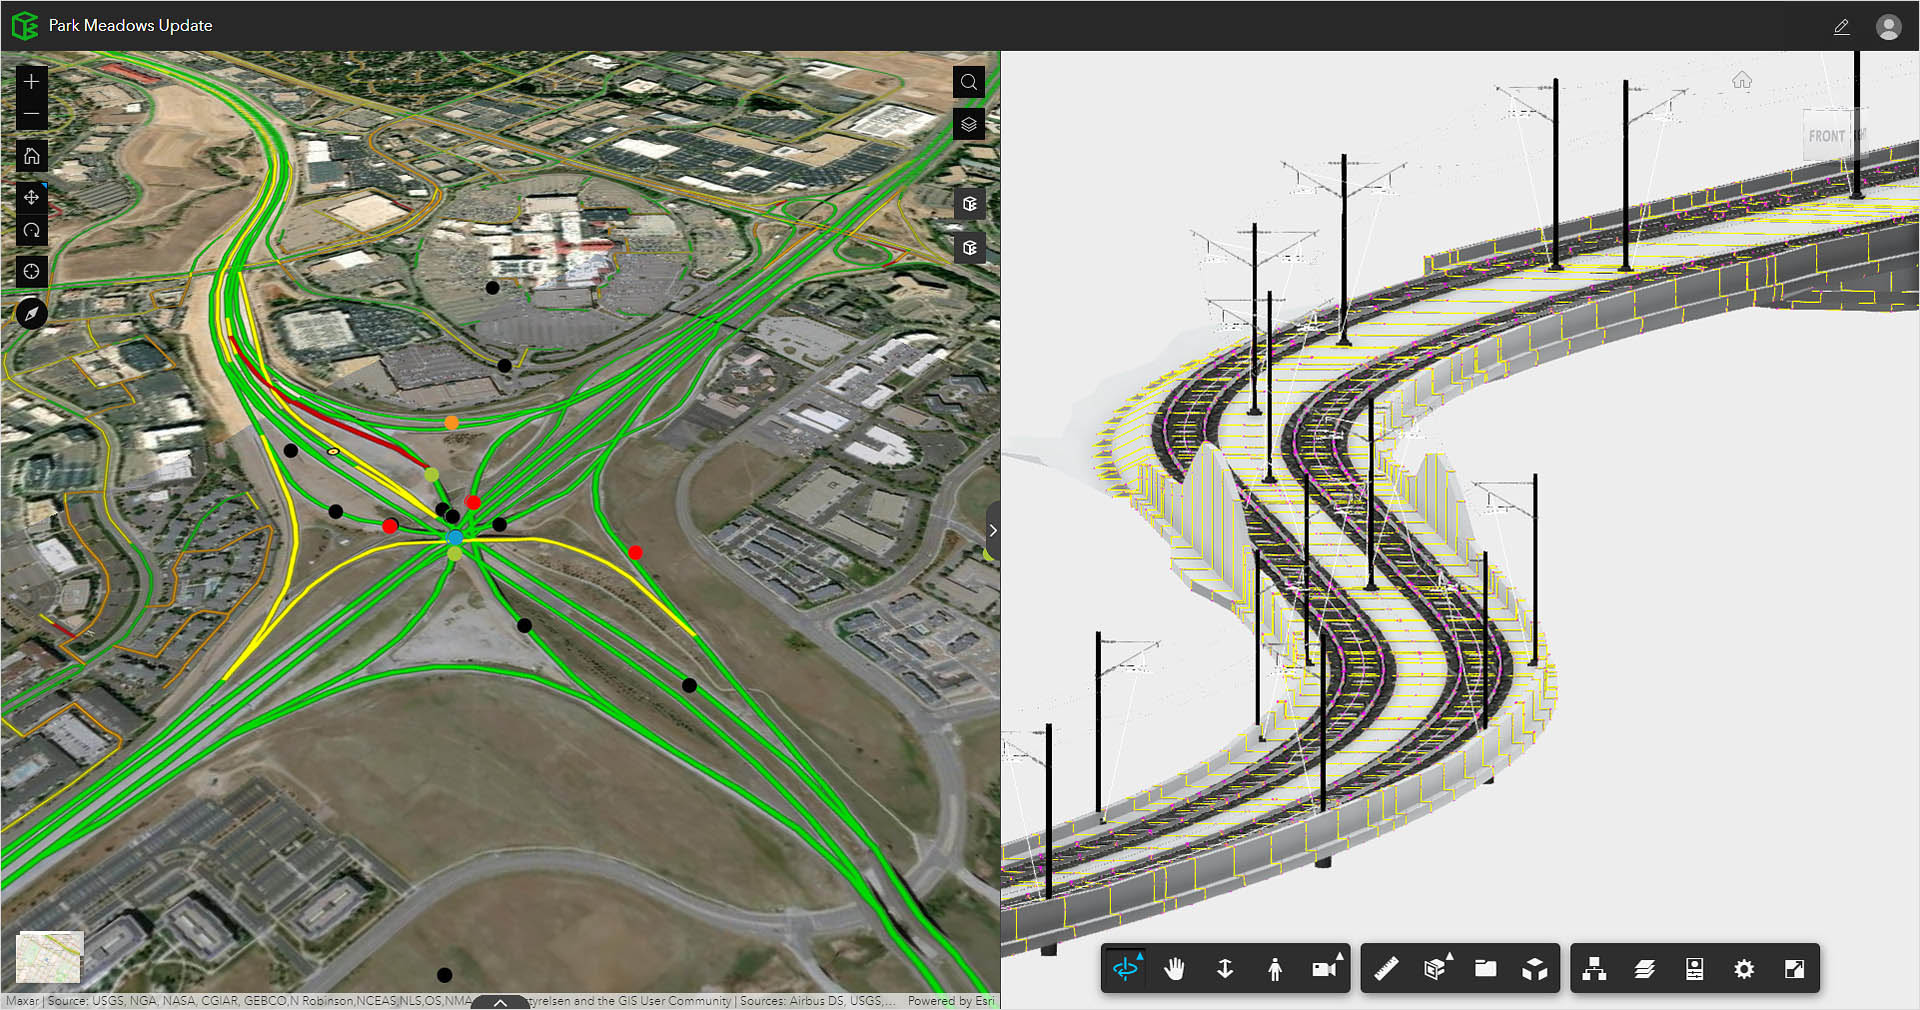The width and height of the screenshot is (1920, 1010).
Task: Open the user profile menu
Action: click(x=1890, y=26)
